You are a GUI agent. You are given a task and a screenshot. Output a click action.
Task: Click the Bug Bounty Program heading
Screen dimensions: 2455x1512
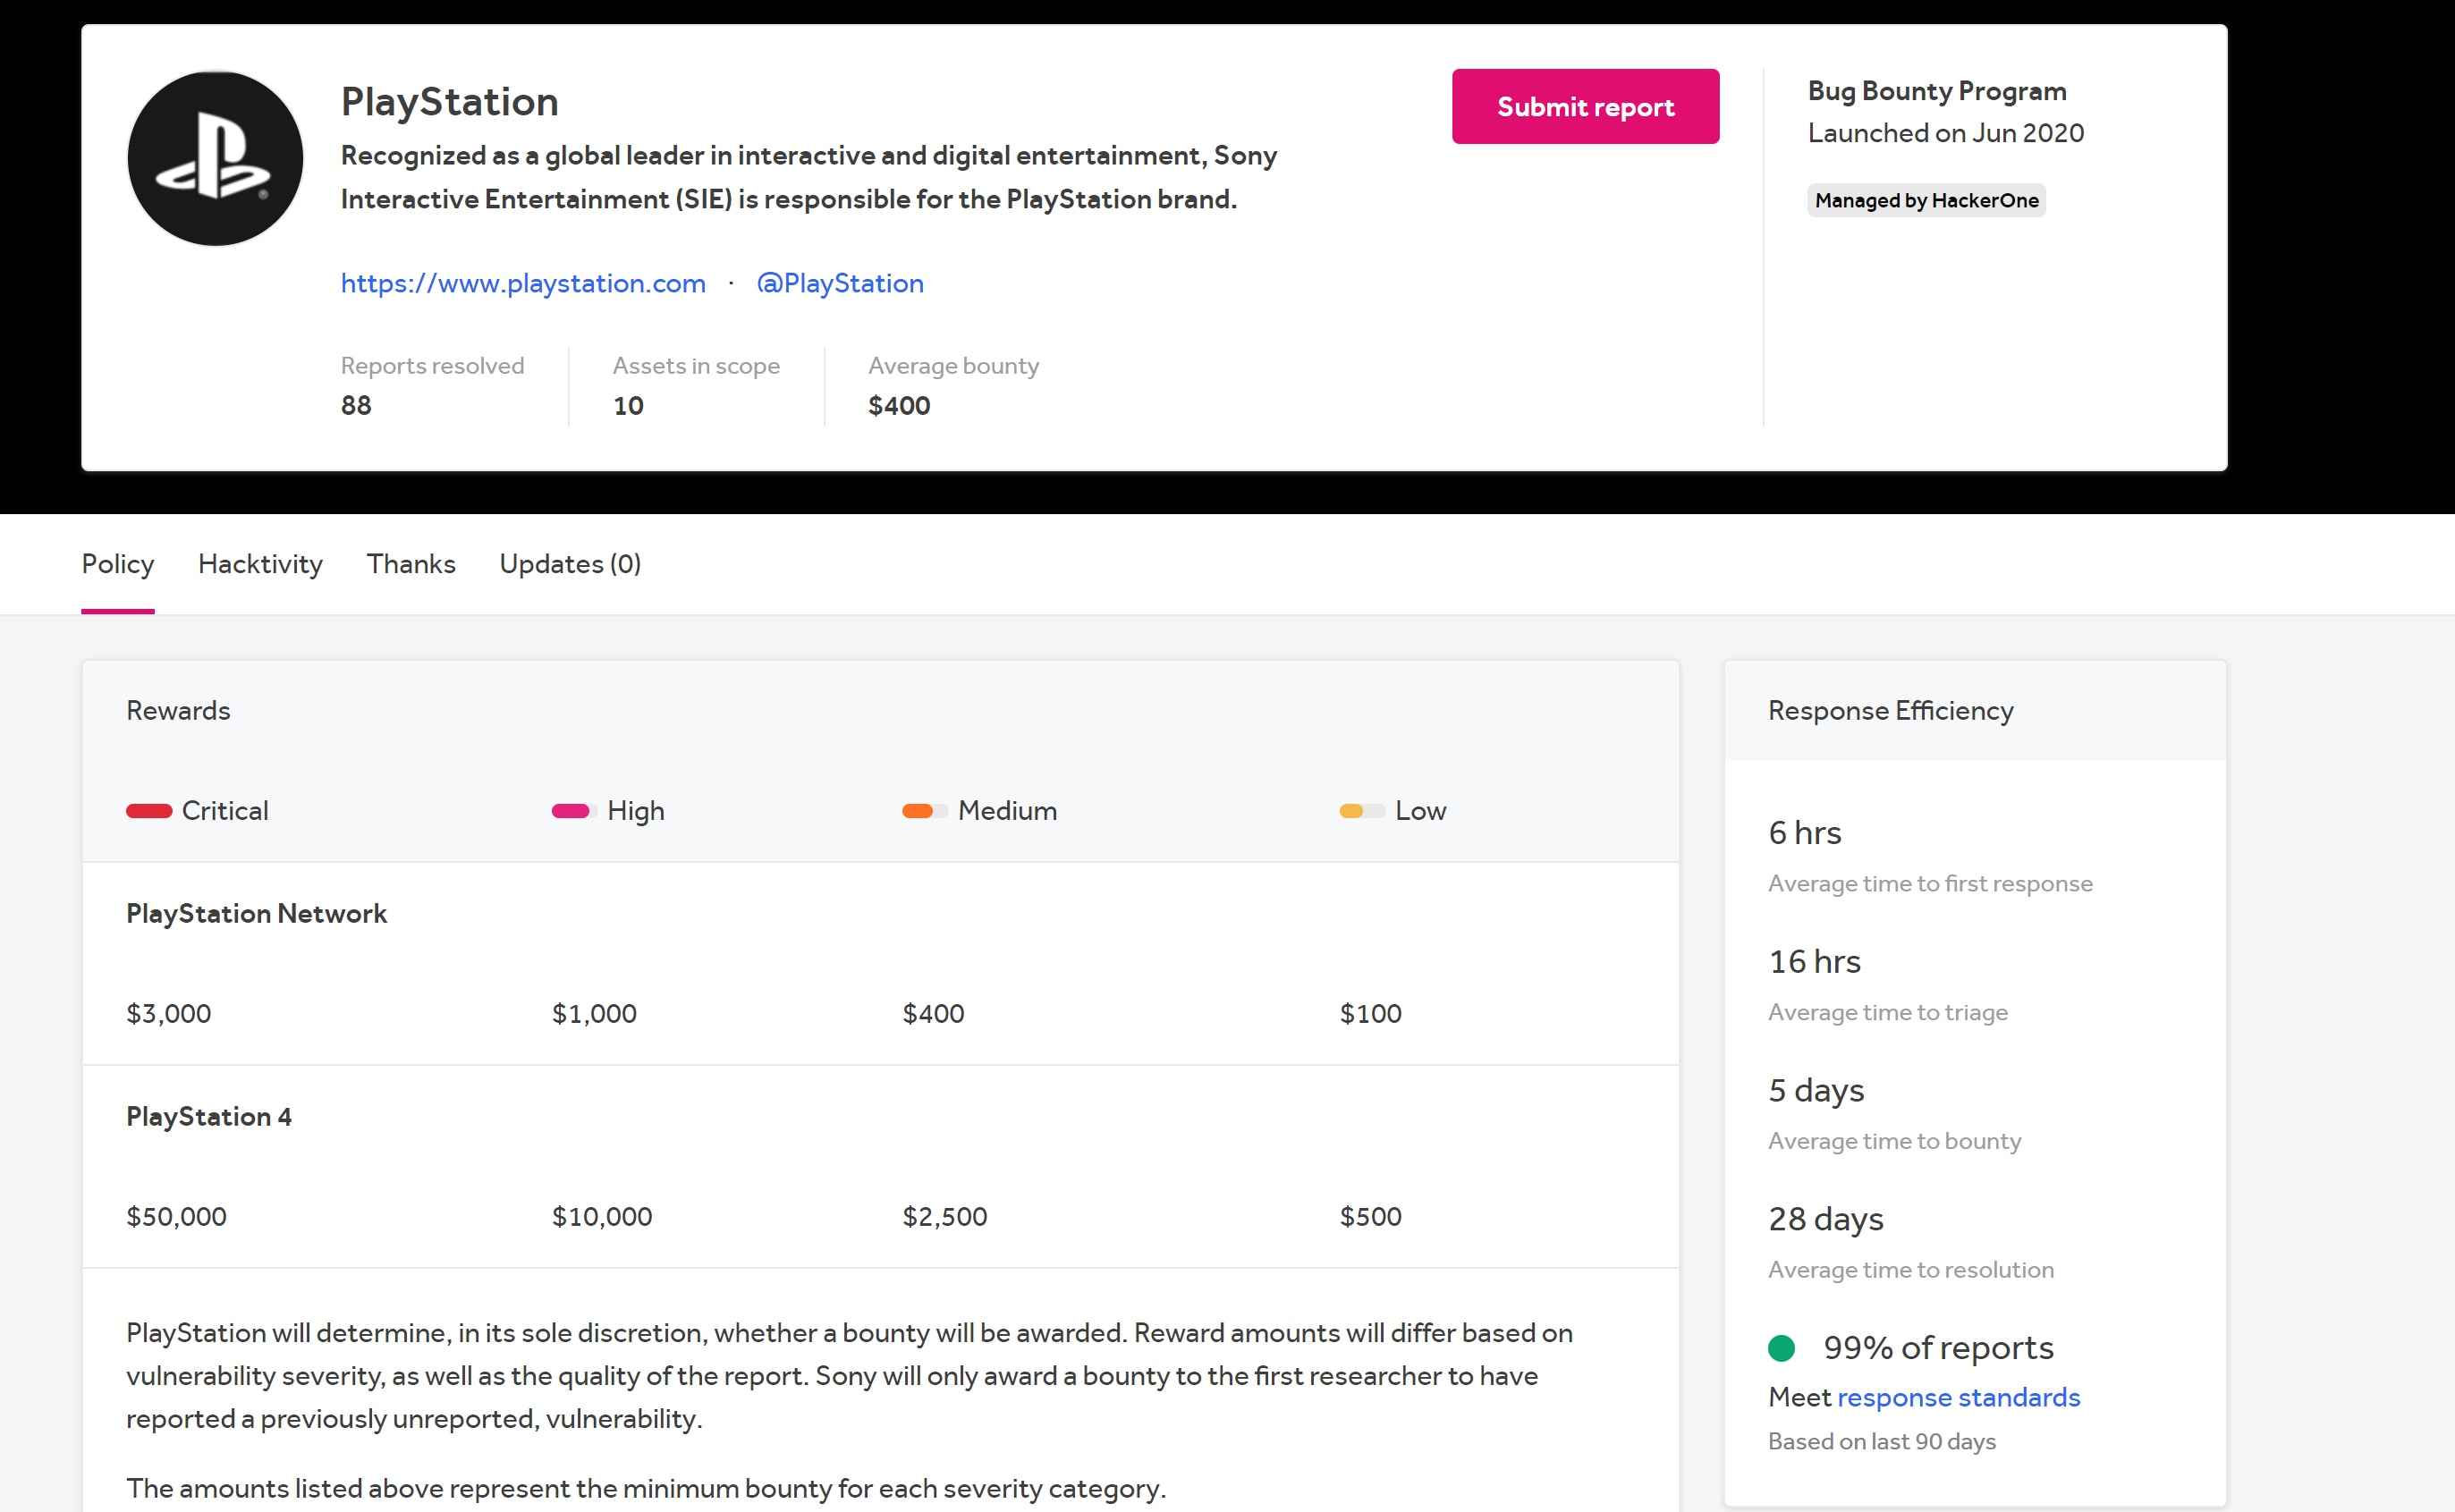(x=1937, y=91)
